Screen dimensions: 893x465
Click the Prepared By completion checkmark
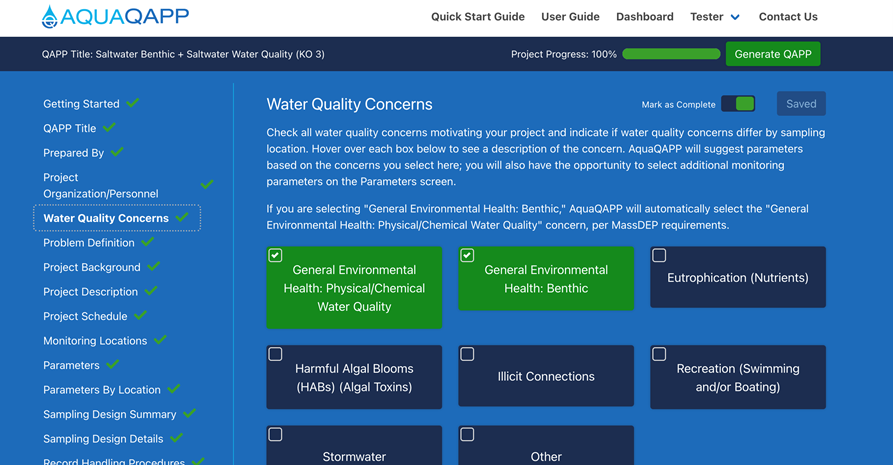coord(117,152)
